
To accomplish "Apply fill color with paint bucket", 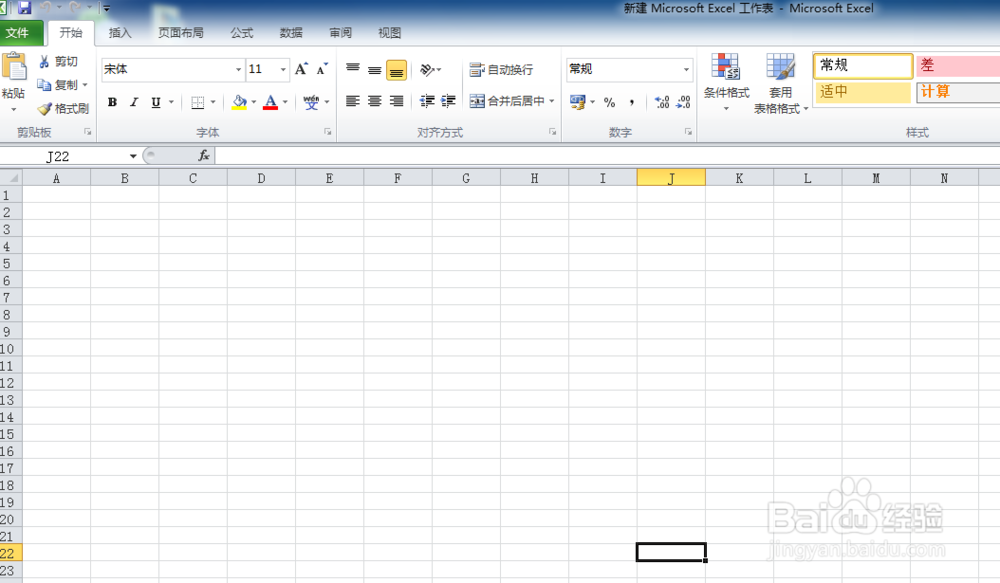I will (x=239, y=102).
